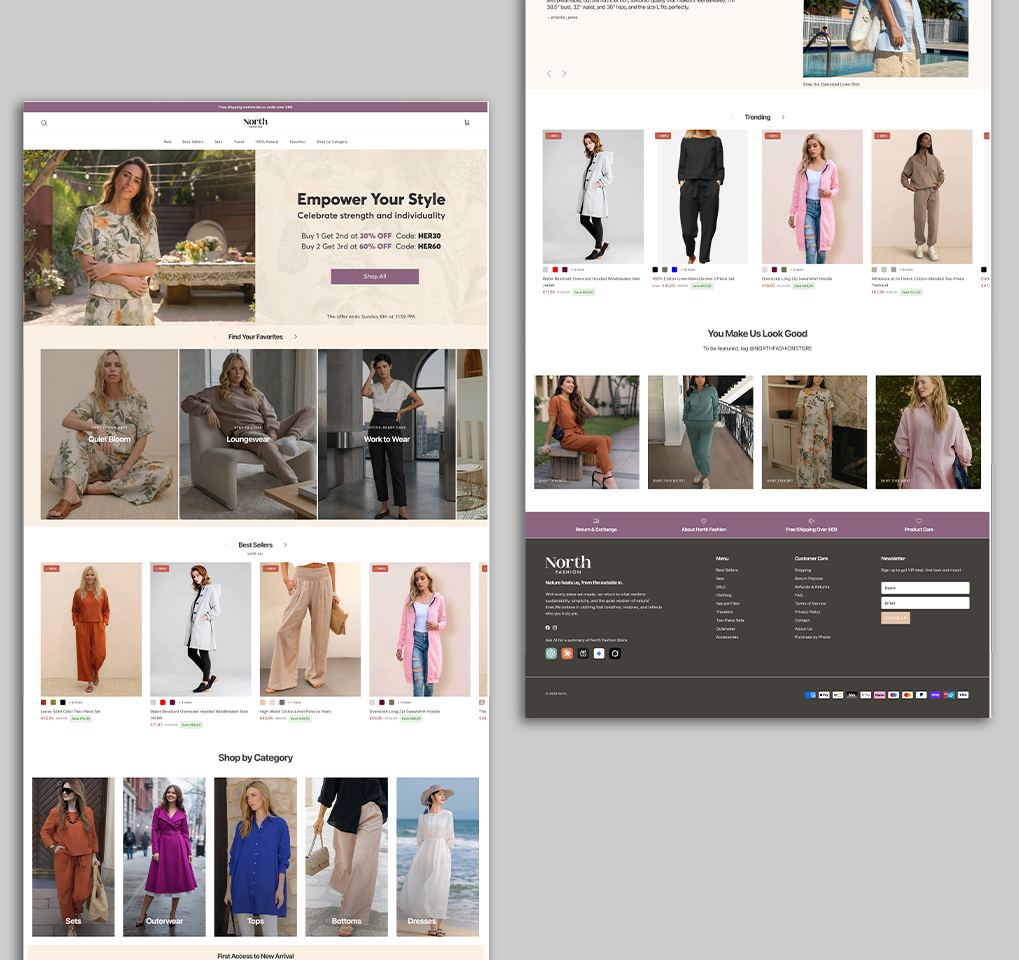Select red swatch on Windbreaker Rain Jacket
1019x960 pixels.
(163, 702)
